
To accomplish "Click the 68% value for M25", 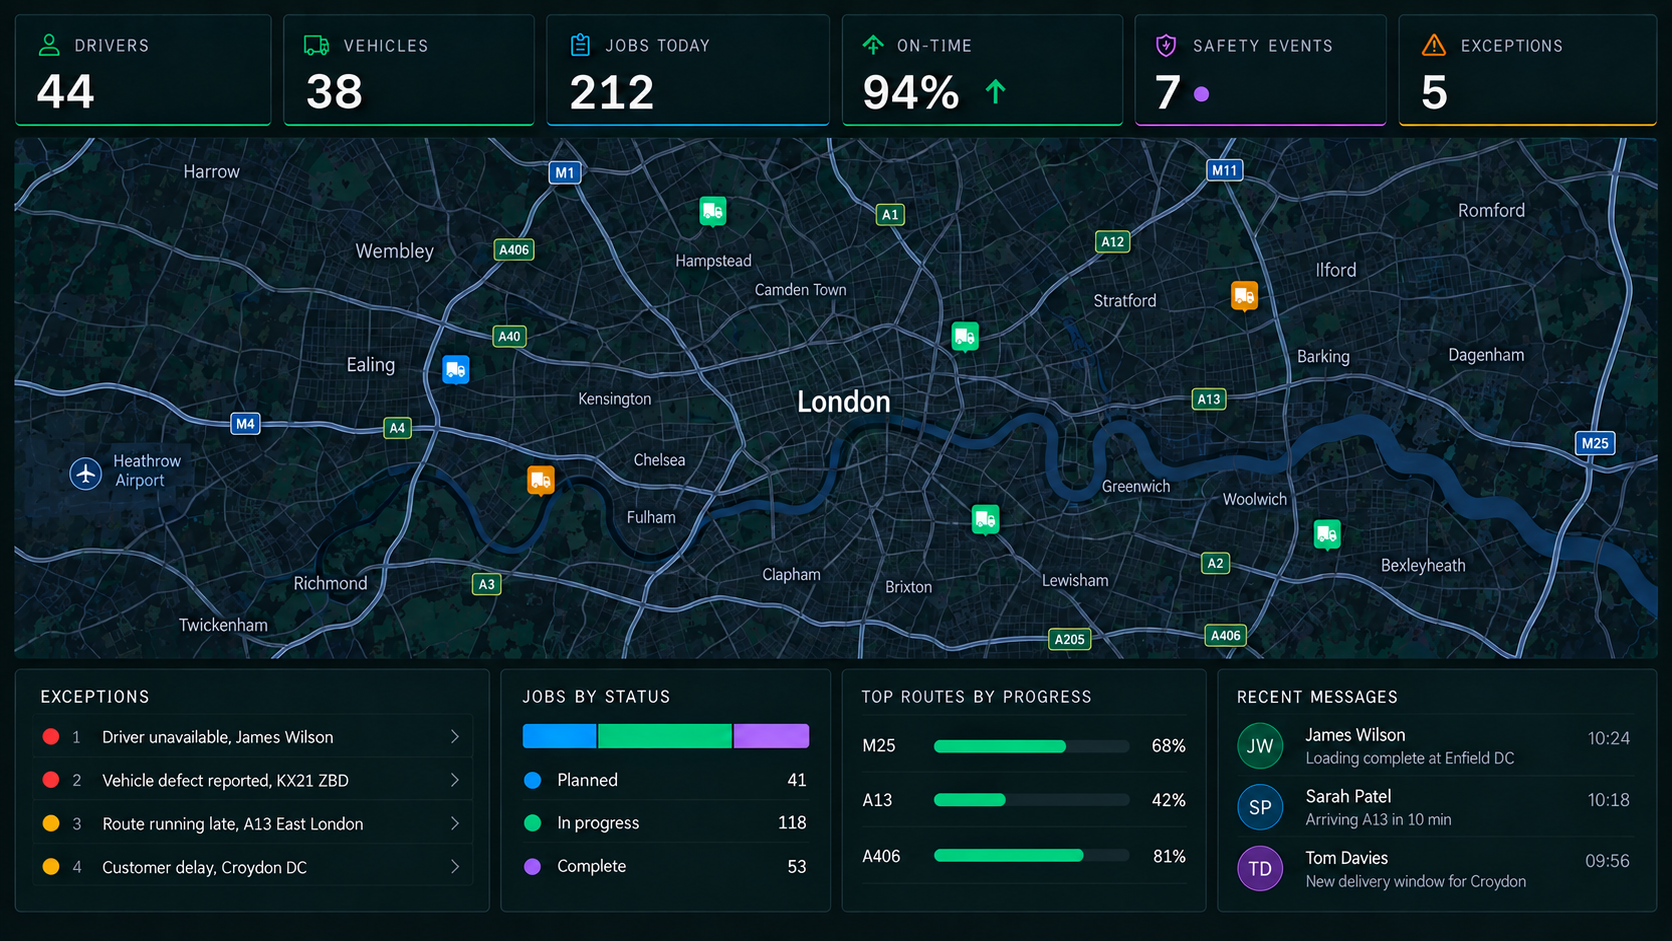I will (x=1168, y=746).
